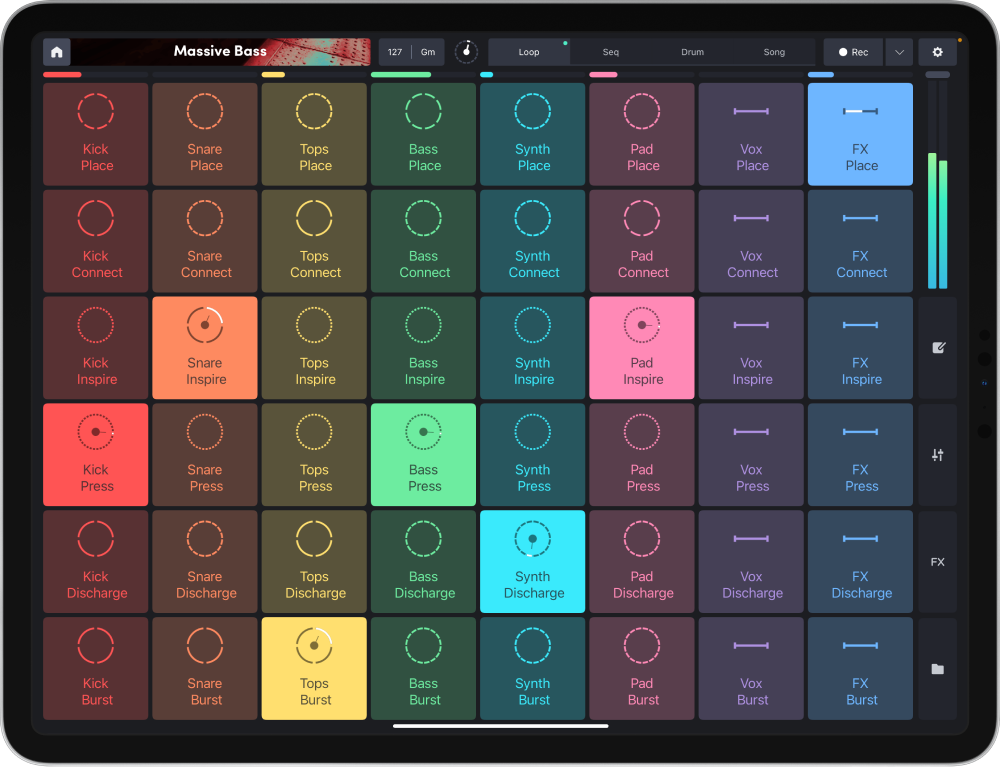
Task: Open the settings gear icon
Action: (937, 51)
